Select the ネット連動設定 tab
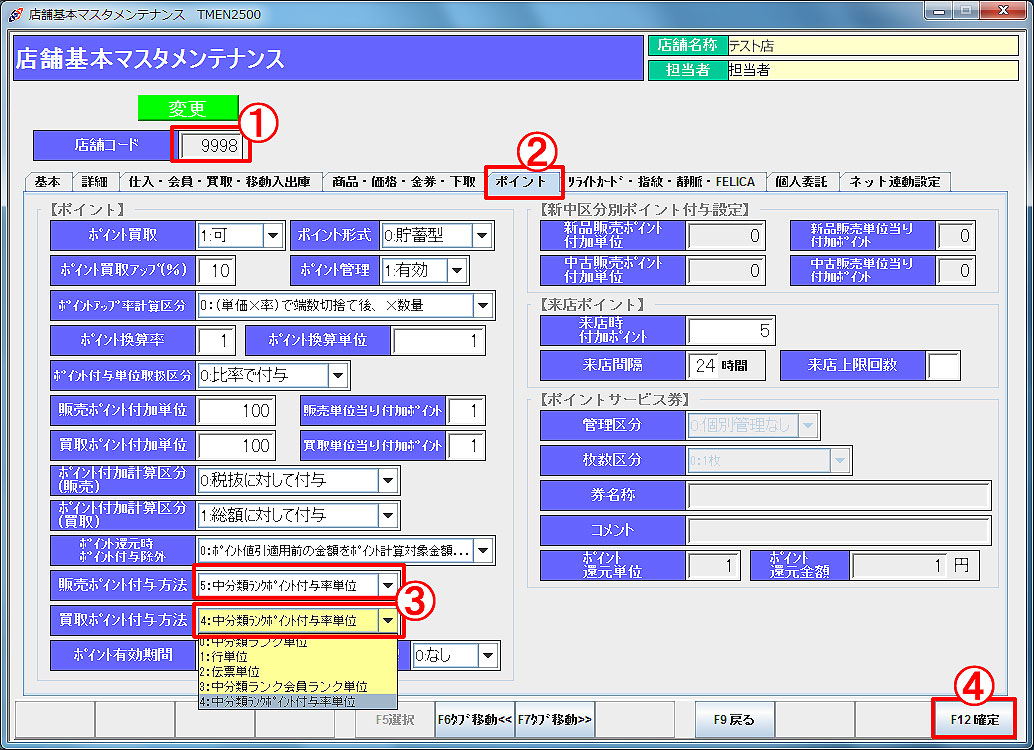The height and width of the screenshot is (750, 1034). coord(895,182)
